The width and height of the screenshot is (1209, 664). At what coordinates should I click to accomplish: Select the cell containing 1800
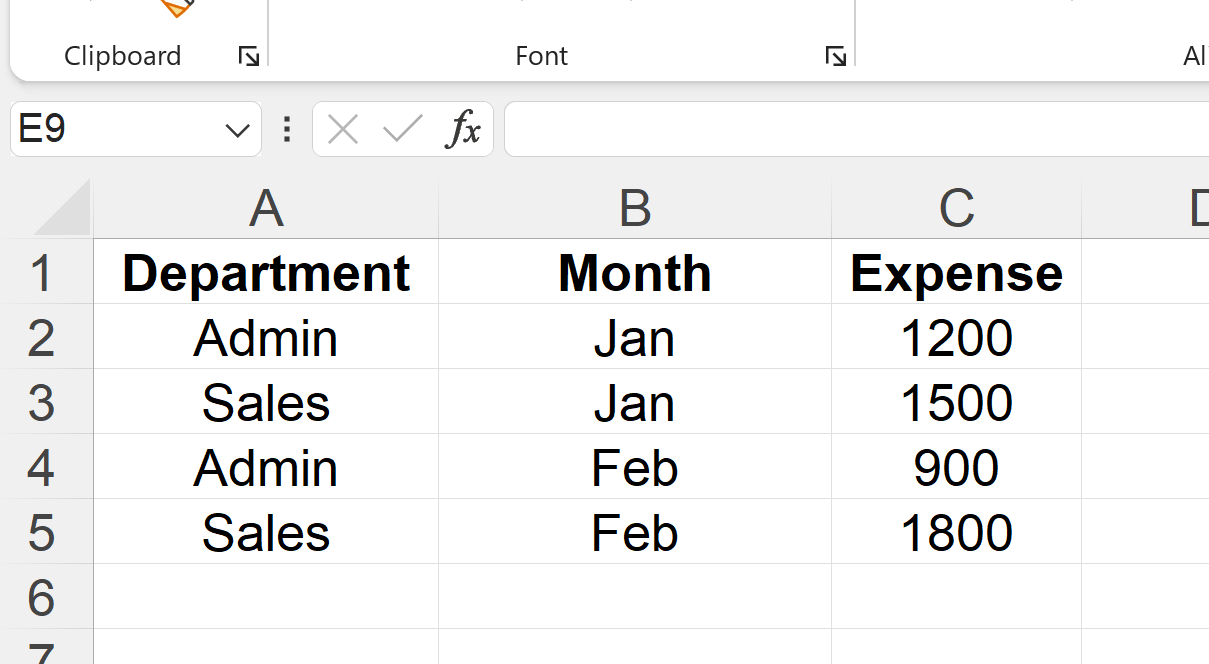pos(956,532)
